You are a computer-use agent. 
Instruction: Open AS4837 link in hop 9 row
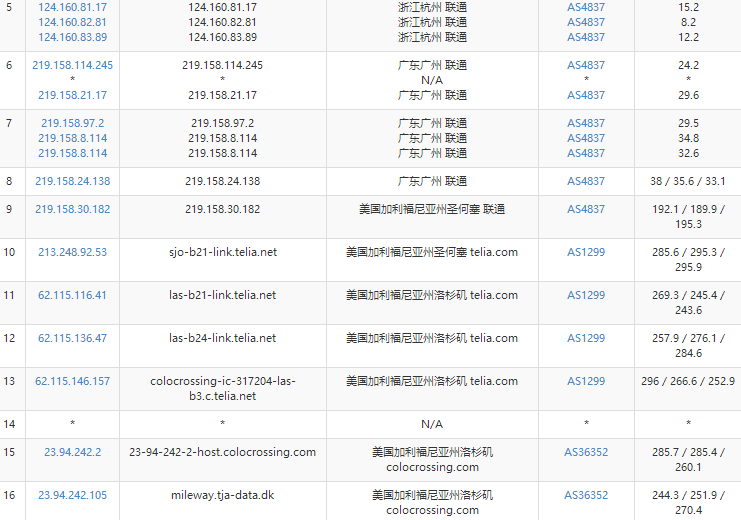pos(586,209)
